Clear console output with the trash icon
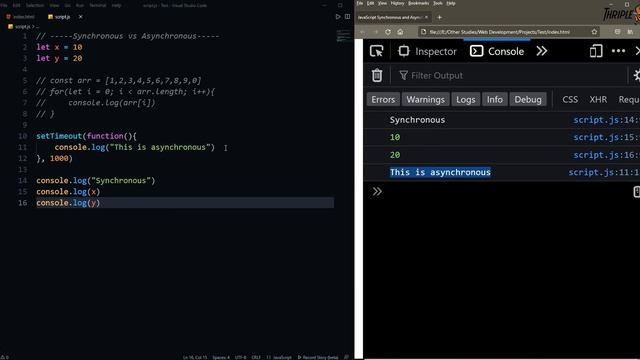Image resolution: width=640 pixels, height=360 pixels. coord(377,76)
